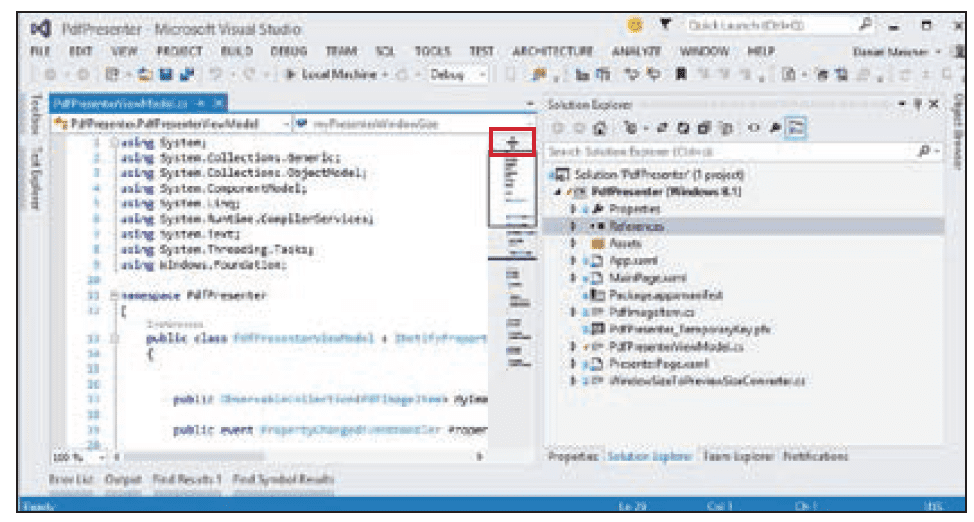This screenshot has height=522, width=974.
Task: Click the Save All toolbar icon
Action: (x=187, y=75)
